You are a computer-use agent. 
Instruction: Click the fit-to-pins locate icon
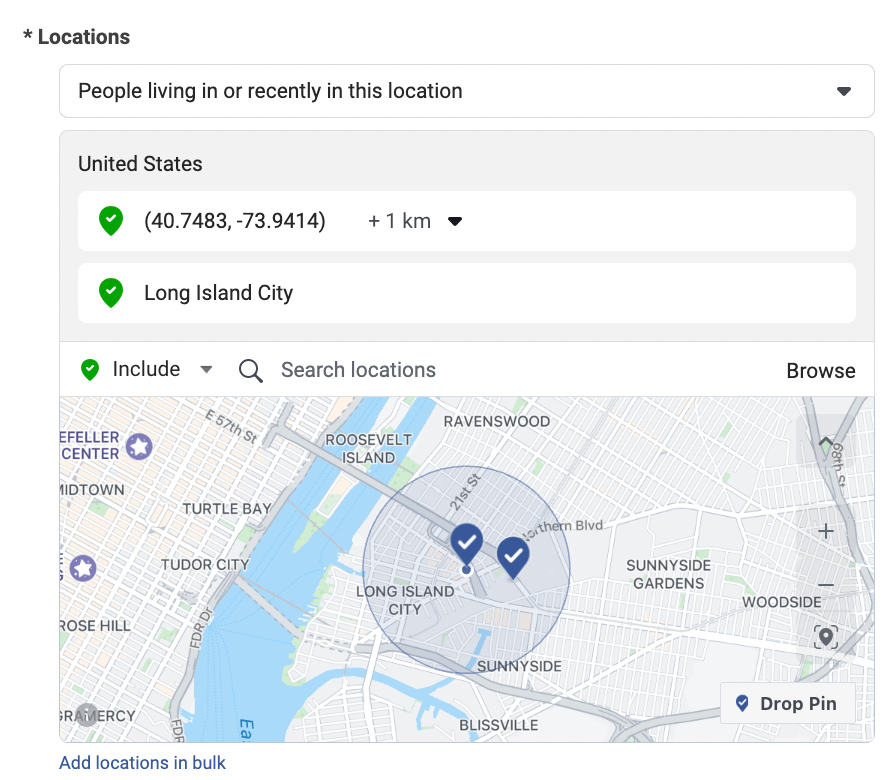tap(825, 637)
